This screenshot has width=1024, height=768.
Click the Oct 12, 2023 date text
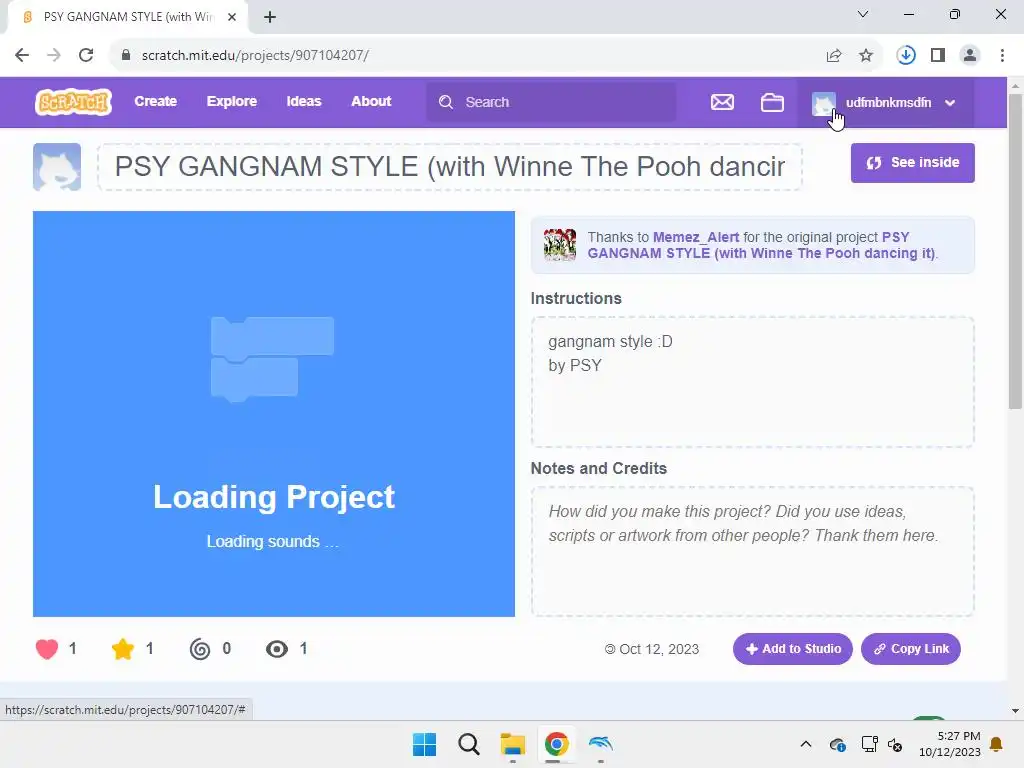click(659, 649)
